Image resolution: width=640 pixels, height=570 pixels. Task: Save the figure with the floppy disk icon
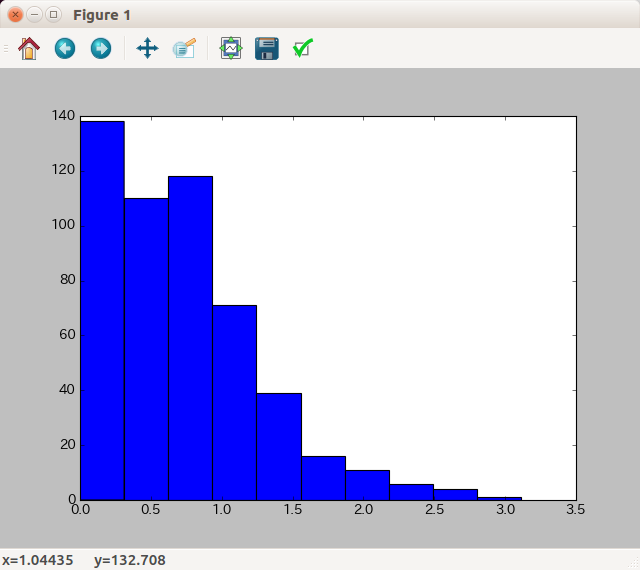tap(266, 48)
